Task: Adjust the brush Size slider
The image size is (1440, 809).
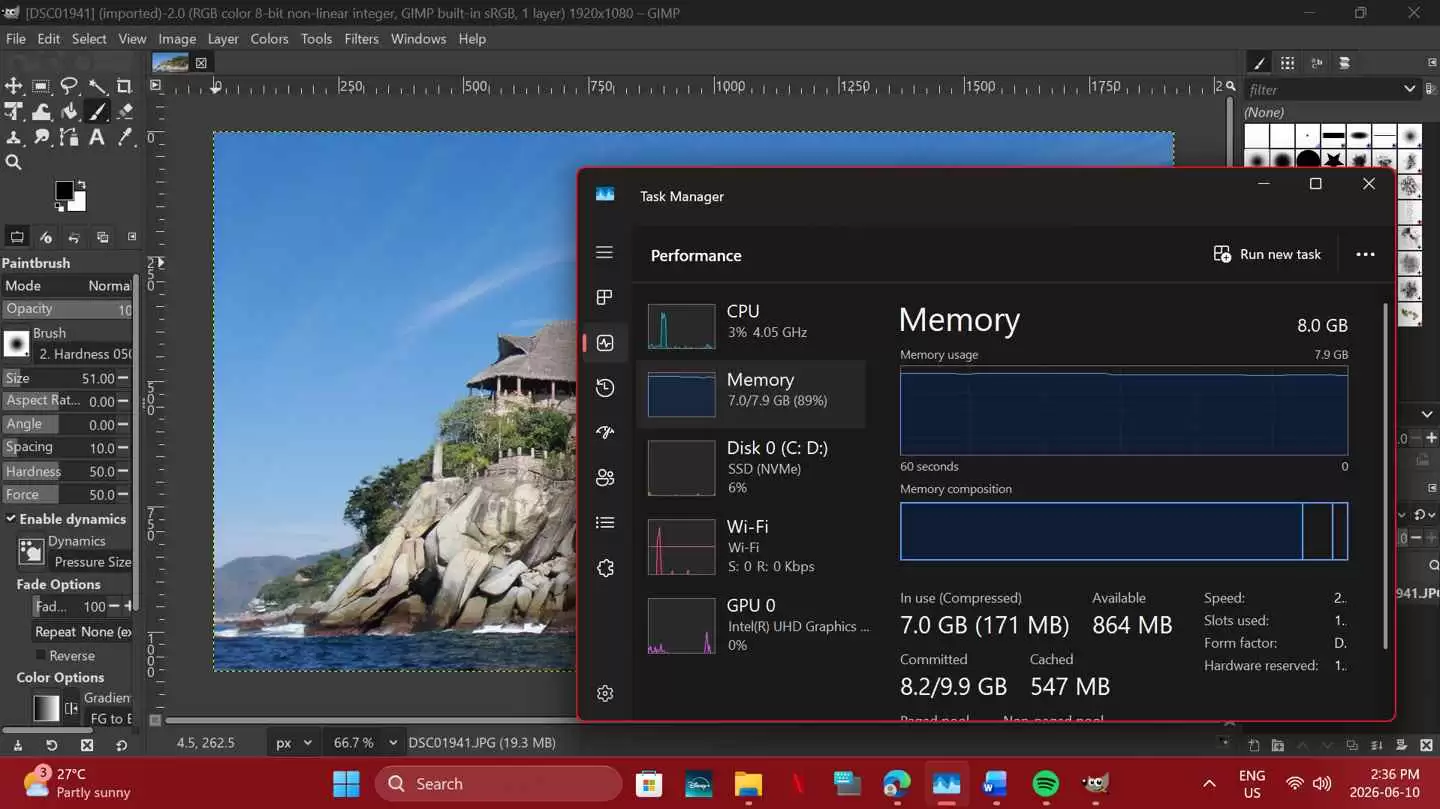Action: [67, 378]
